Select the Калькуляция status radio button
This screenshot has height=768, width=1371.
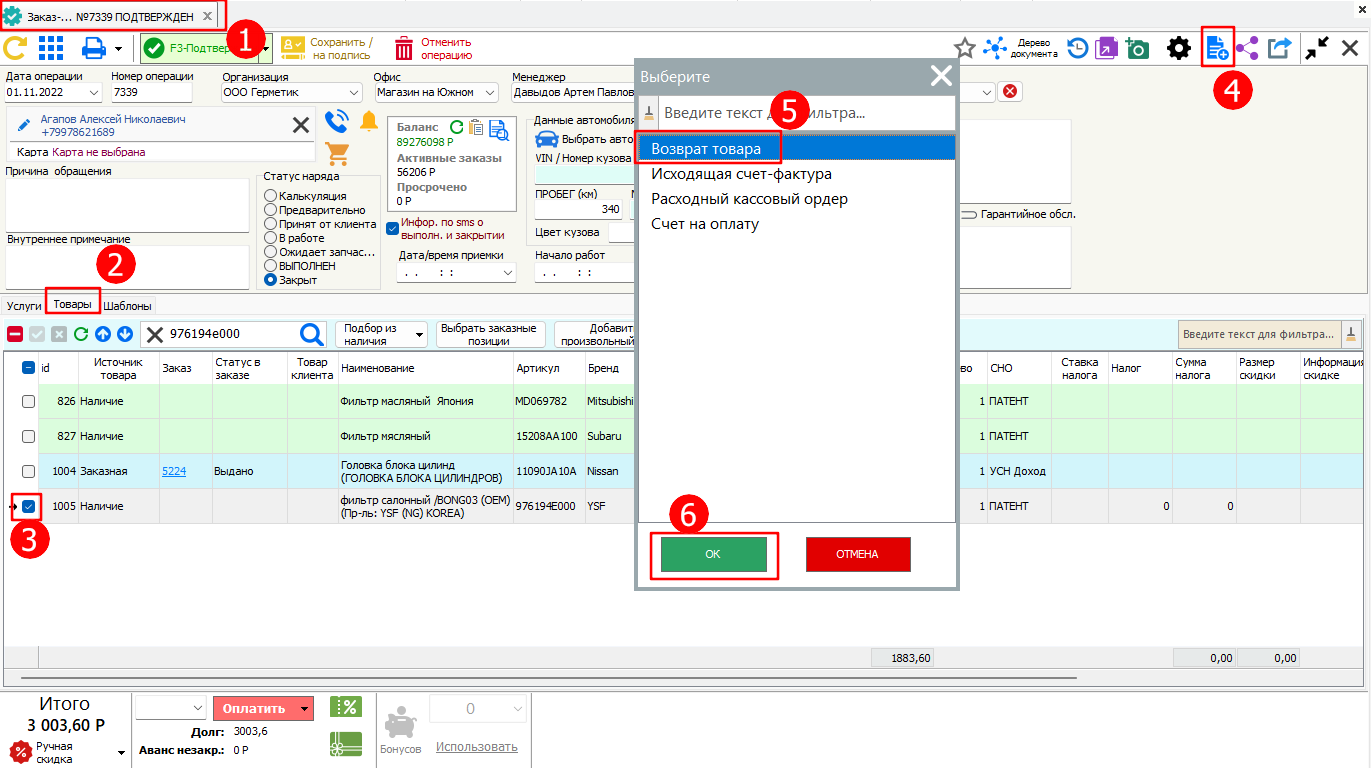270,196
